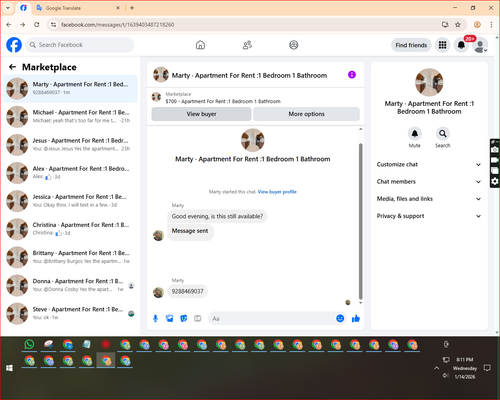Viewport: 500px width, 400px height.
Task: Open the Christina conversation in the list
Action: point(70,229)
